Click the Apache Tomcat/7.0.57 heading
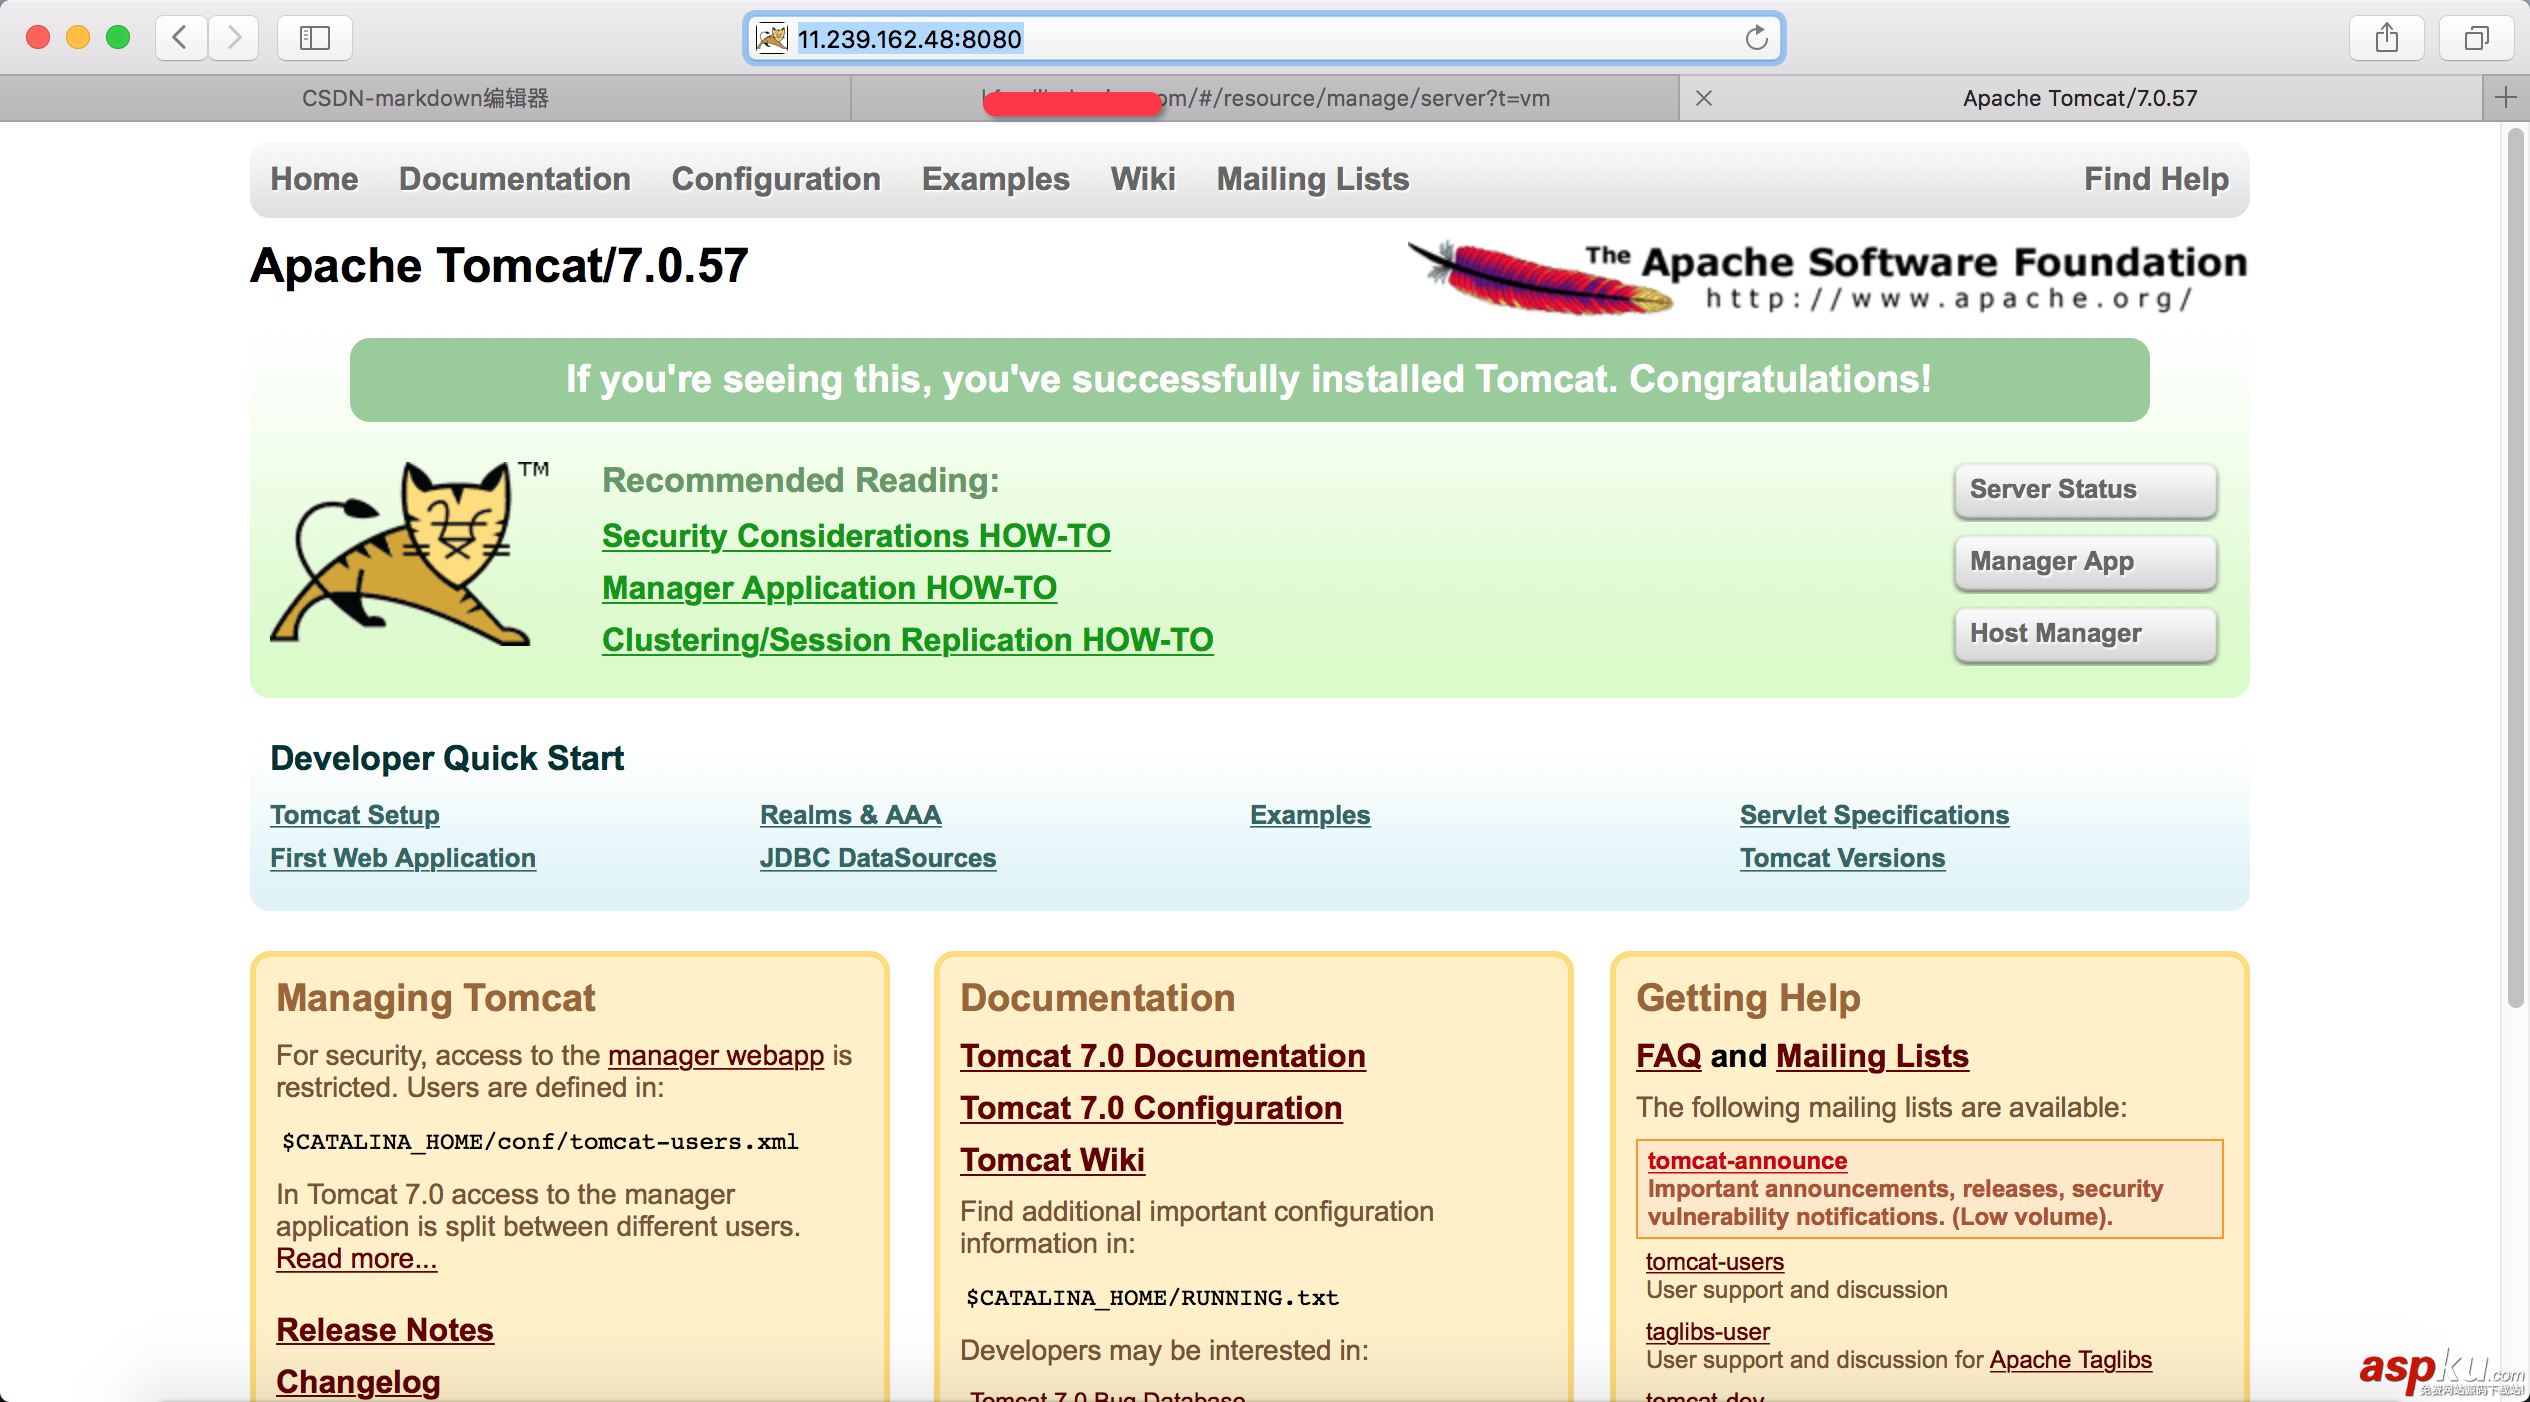Screen dimensions: 2530x1402 pyautogui.click(x=499, y=266)
